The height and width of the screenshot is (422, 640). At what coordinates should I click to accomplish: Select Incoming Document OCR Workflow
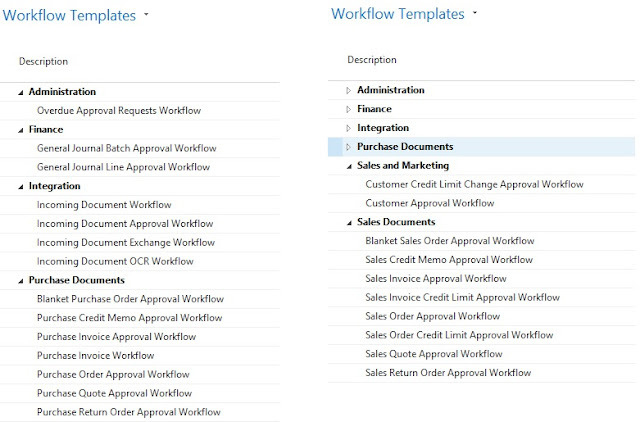click(x=115, y=261)
